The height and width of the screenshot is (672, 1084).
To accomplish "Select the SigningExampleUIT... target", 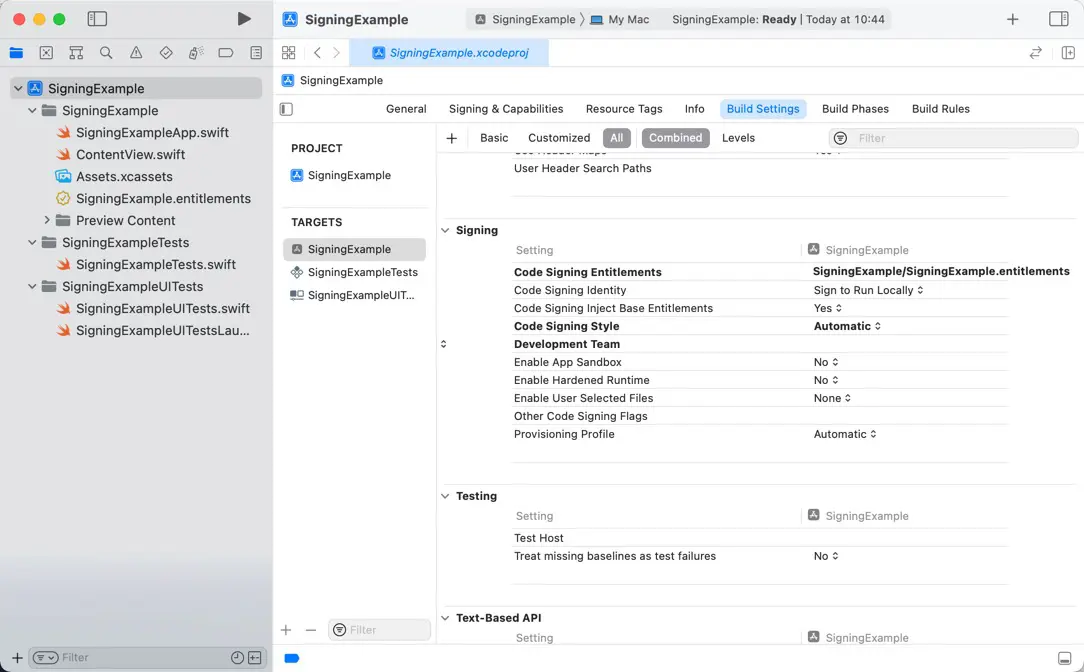I will [x=355, y=295].
